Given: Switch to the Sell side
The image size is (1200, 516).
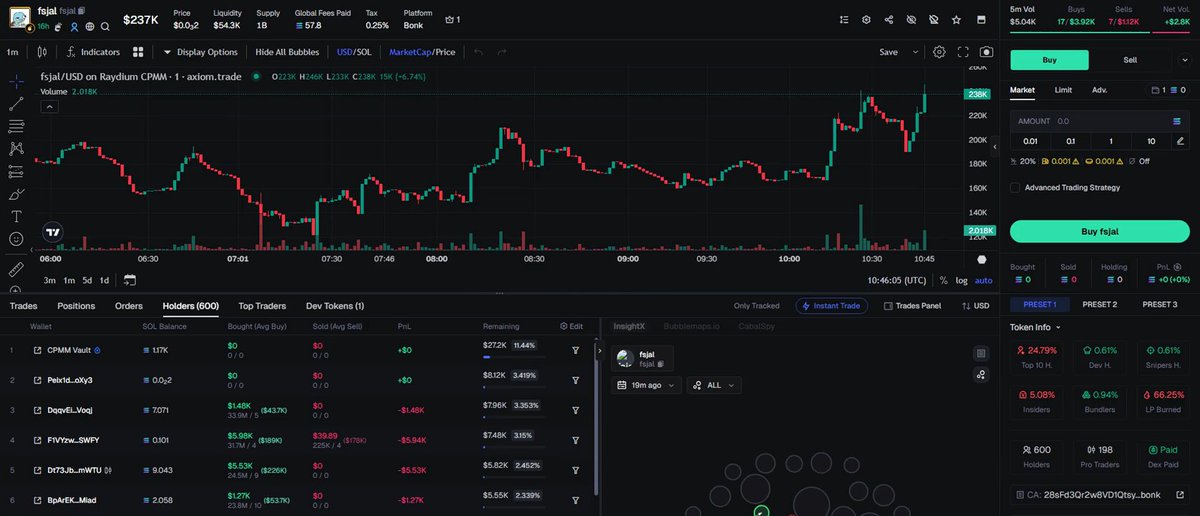Looking at the screenshot, I should click(1129, 60).
